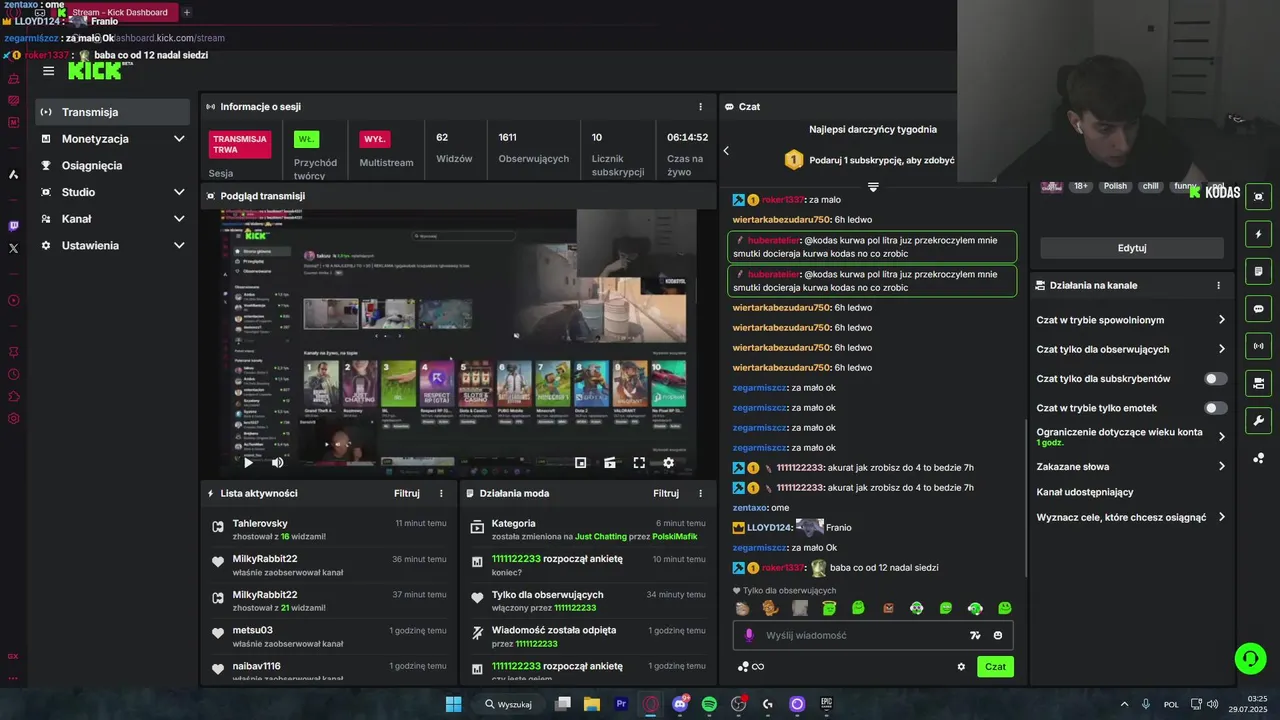Expand Wyznacz cele, które chcesz osiągnąć
Image resolution: width=1280 pixels, height=720 pixels.
(1131, 517)
